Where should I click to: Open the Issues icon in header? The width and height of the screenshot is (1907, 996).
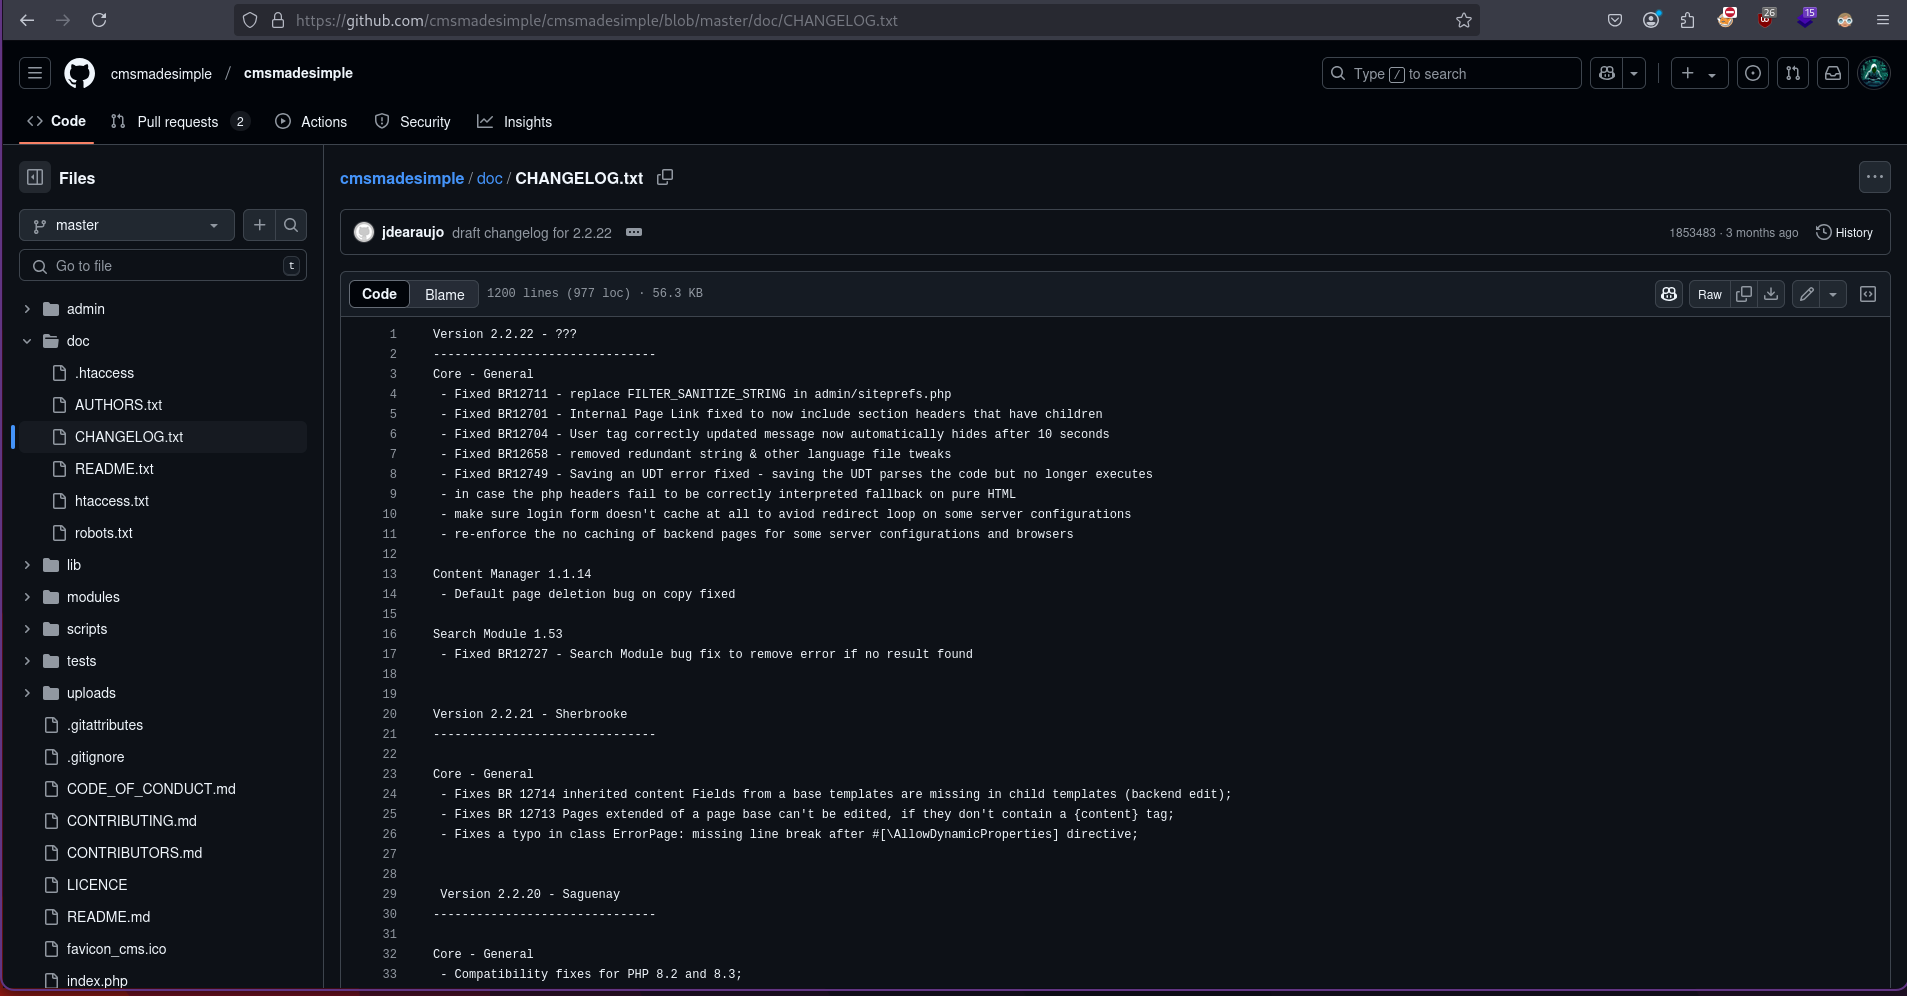pos(1753,73)
